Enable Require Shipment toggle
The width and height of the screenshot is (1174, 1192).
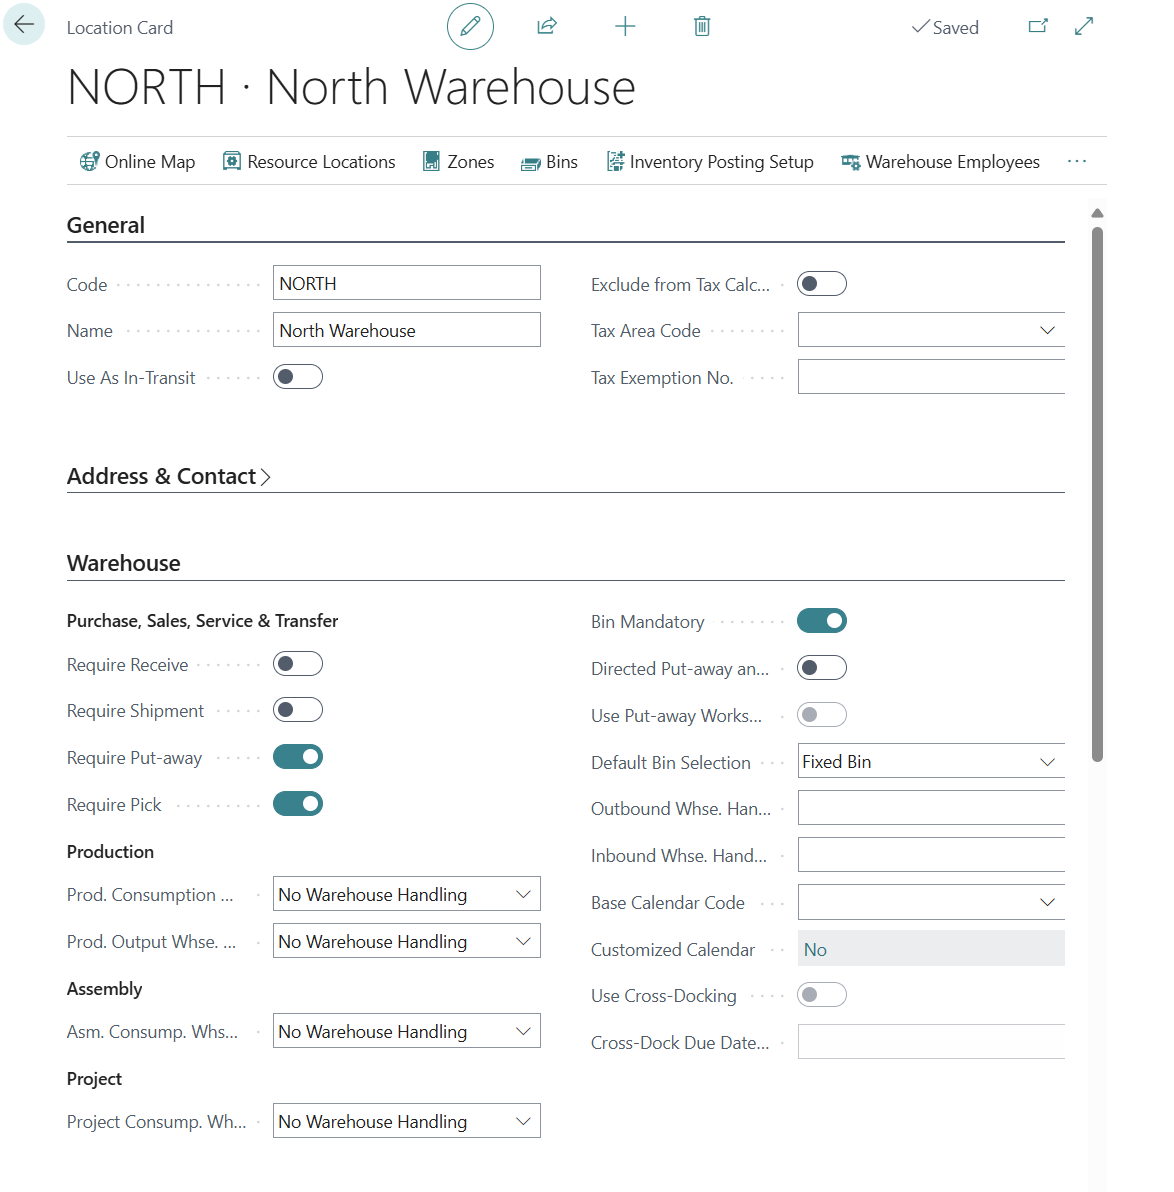(x=298, y=710)
